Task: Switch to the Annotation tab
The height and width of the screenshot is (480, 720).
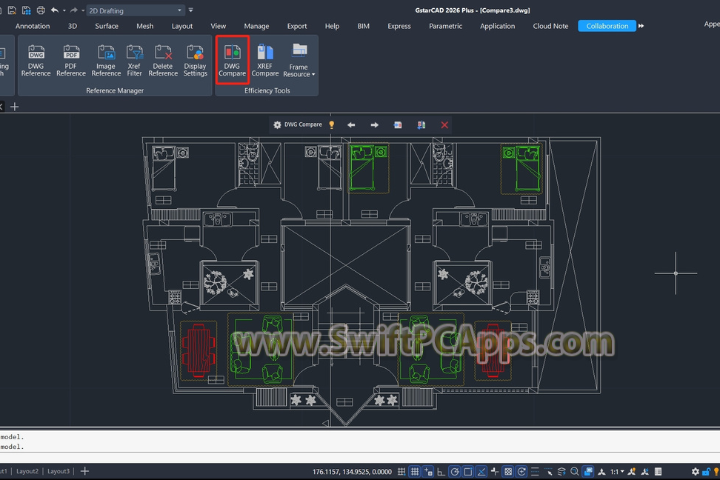Action: (33, 26)
